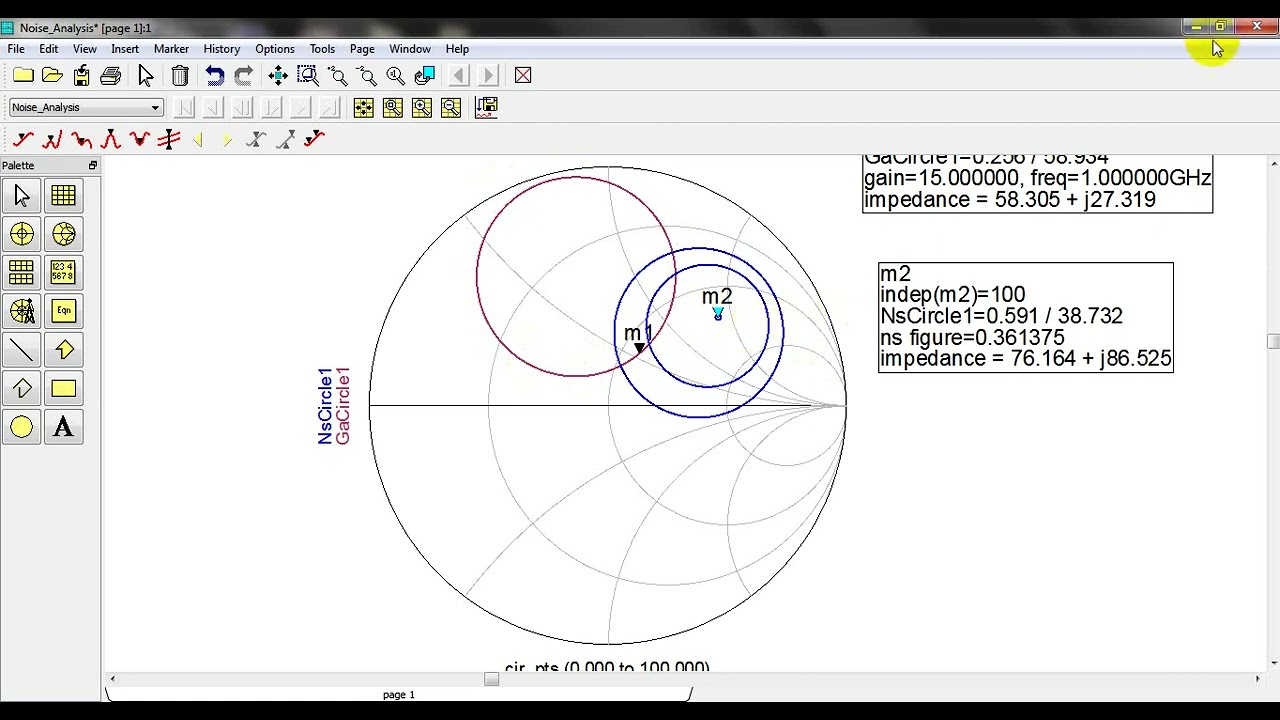Select marker m2 on the Smith chart
This screenshot has height=720, width=1280.
[718, 314]
